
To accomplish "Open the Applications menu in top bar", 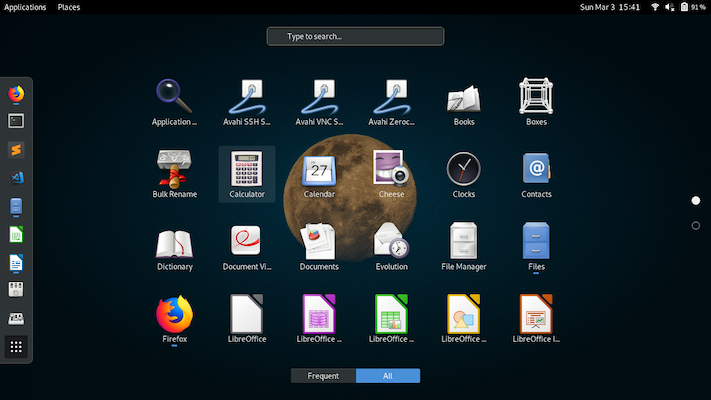I will (x=25, y=7).
